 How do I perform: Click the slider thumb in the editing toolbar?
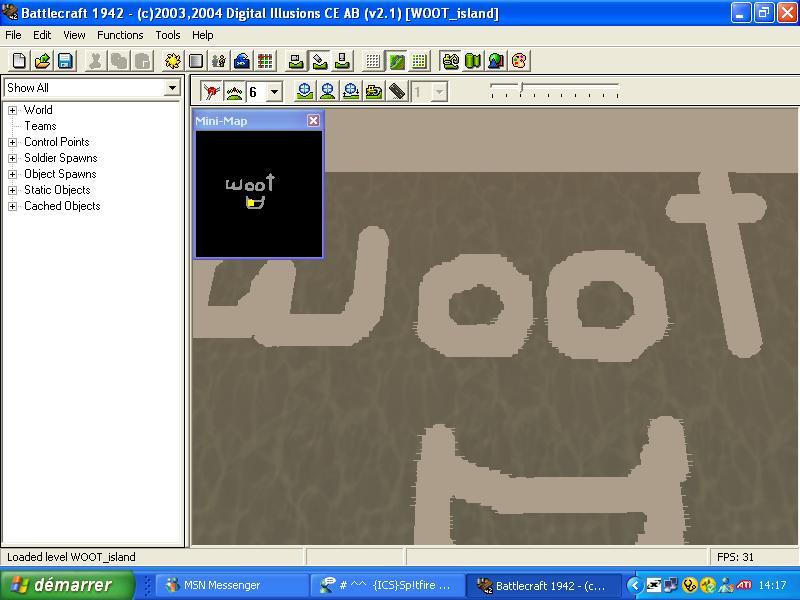[521, 88]
